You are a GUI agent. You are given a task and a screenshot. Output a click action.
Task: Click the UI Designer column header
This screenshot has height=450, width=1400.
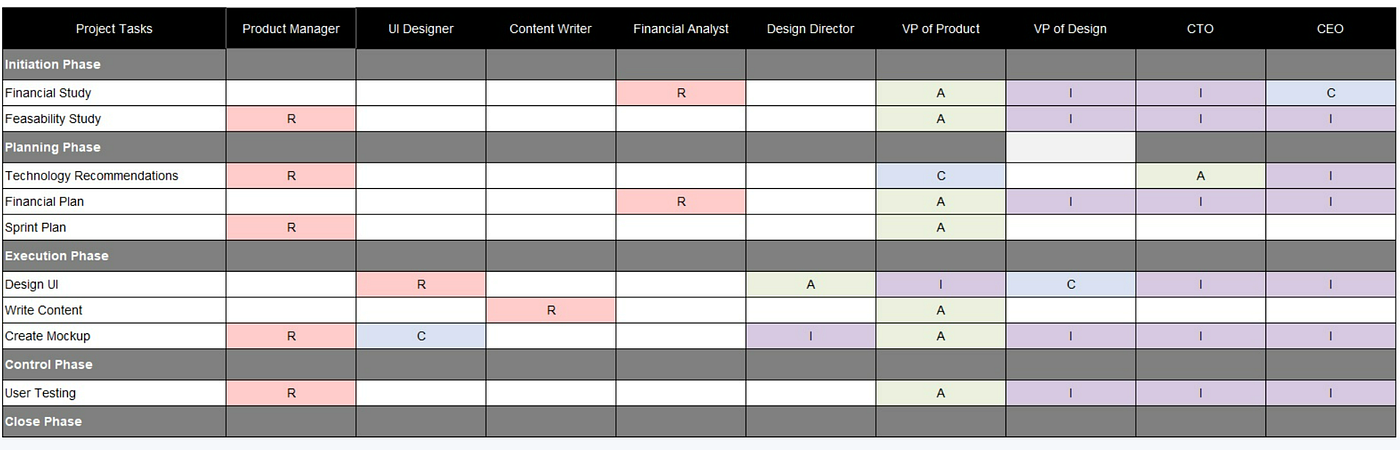coord(421,29)
